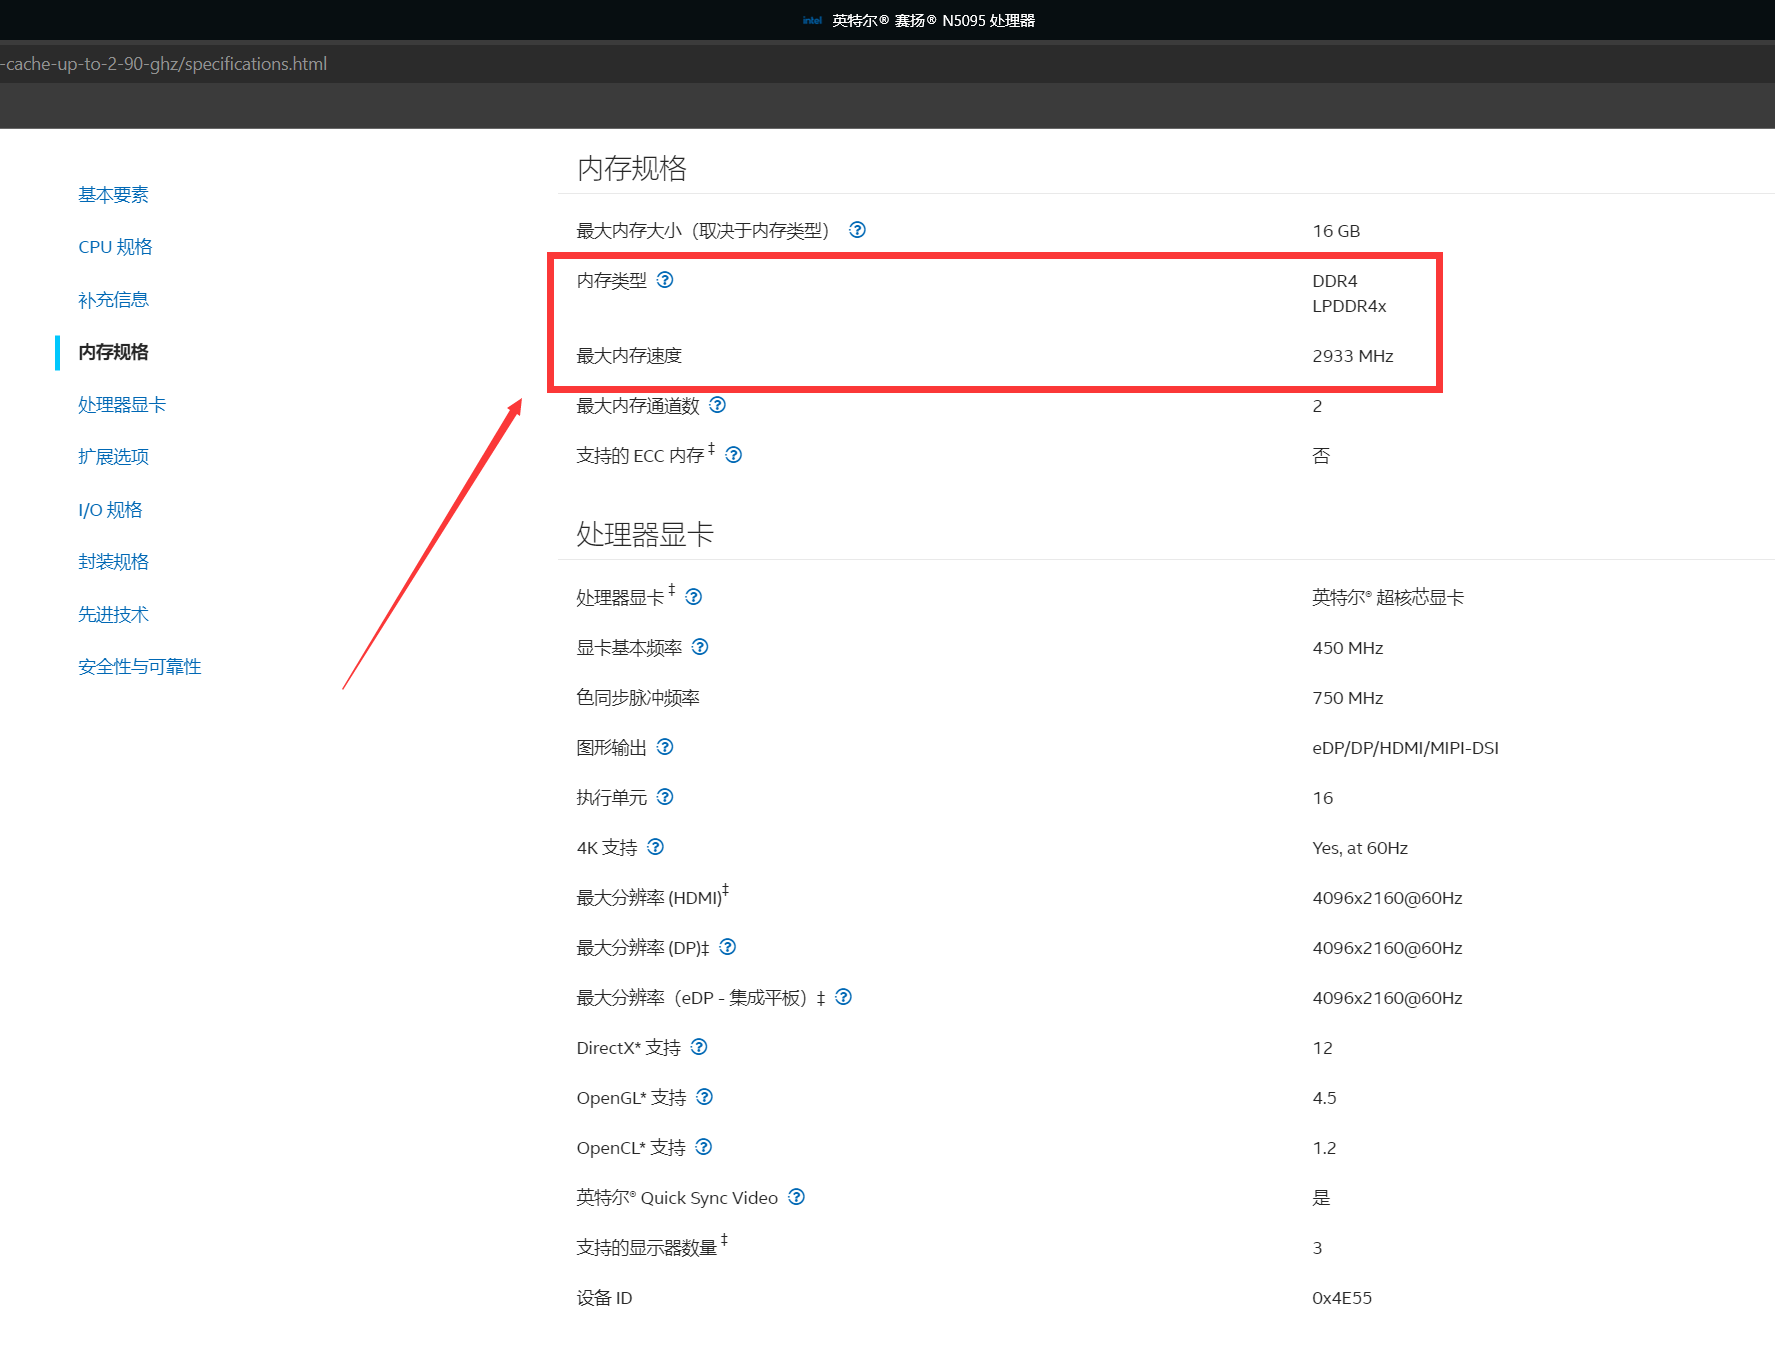Click the 内存规格 section heading
The height and width of the screenshot is (1348, 1775).
632,168
